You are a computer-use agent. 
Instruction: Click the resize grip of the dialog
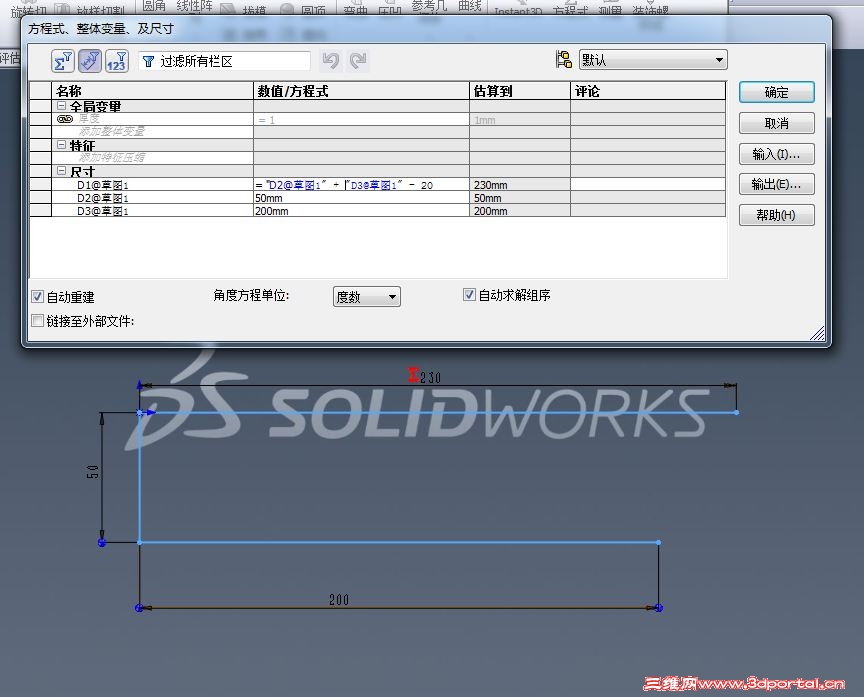(818, 333)
